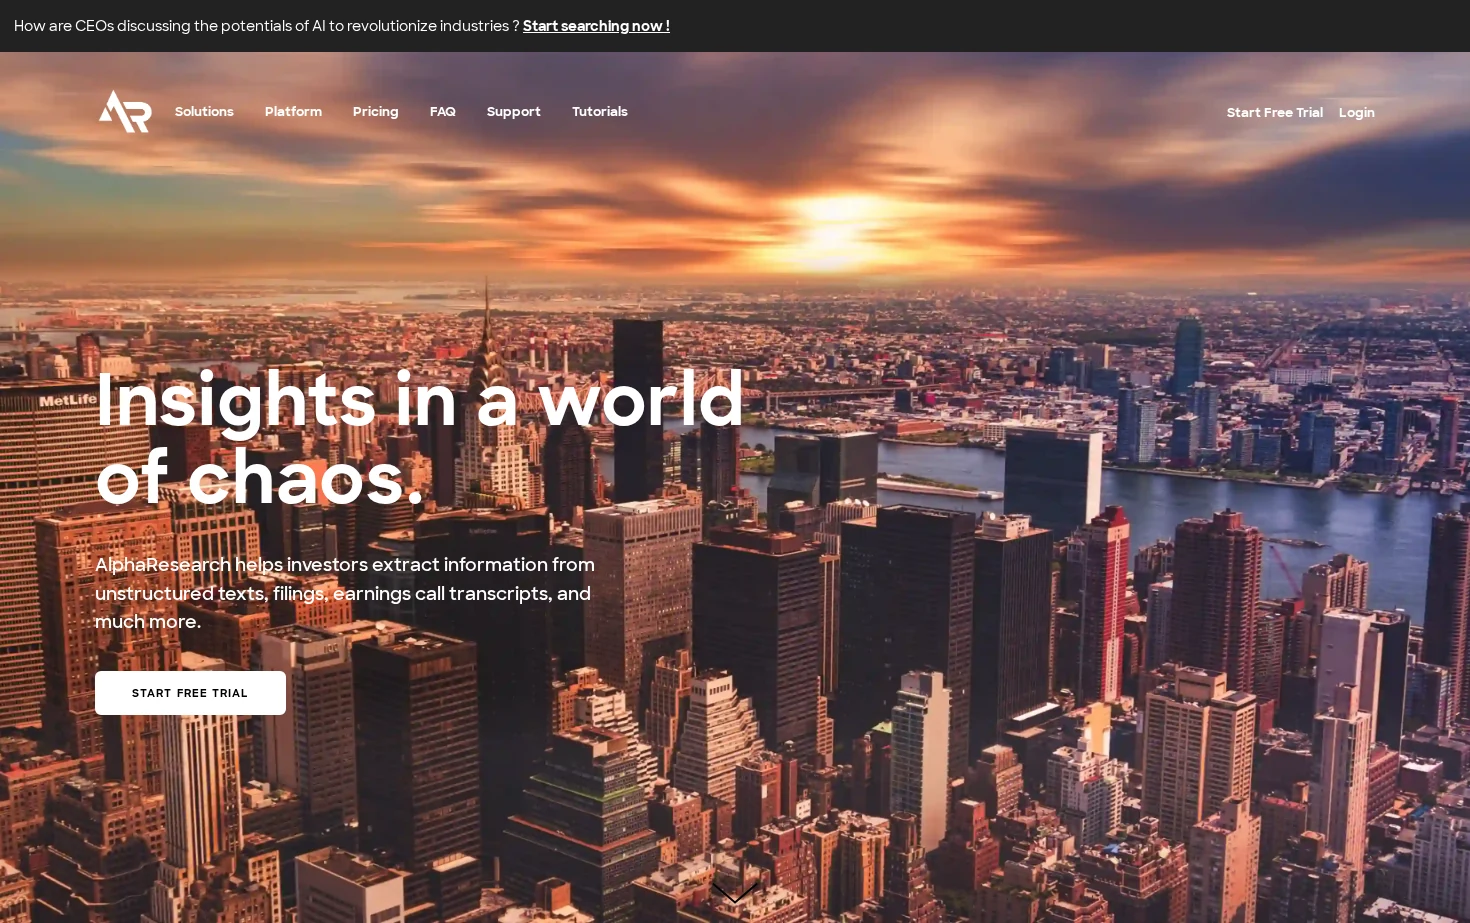Click the Start Free Trial header link
Screen dimensions: 1470x923
point(1275,112)
